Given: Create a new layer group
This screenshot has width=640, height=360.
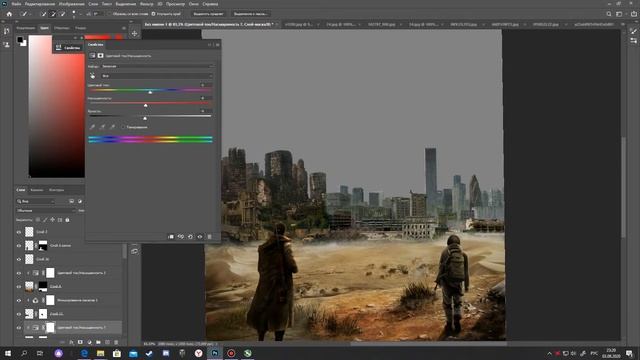Looking at the screenshot, I should [98, 342].
